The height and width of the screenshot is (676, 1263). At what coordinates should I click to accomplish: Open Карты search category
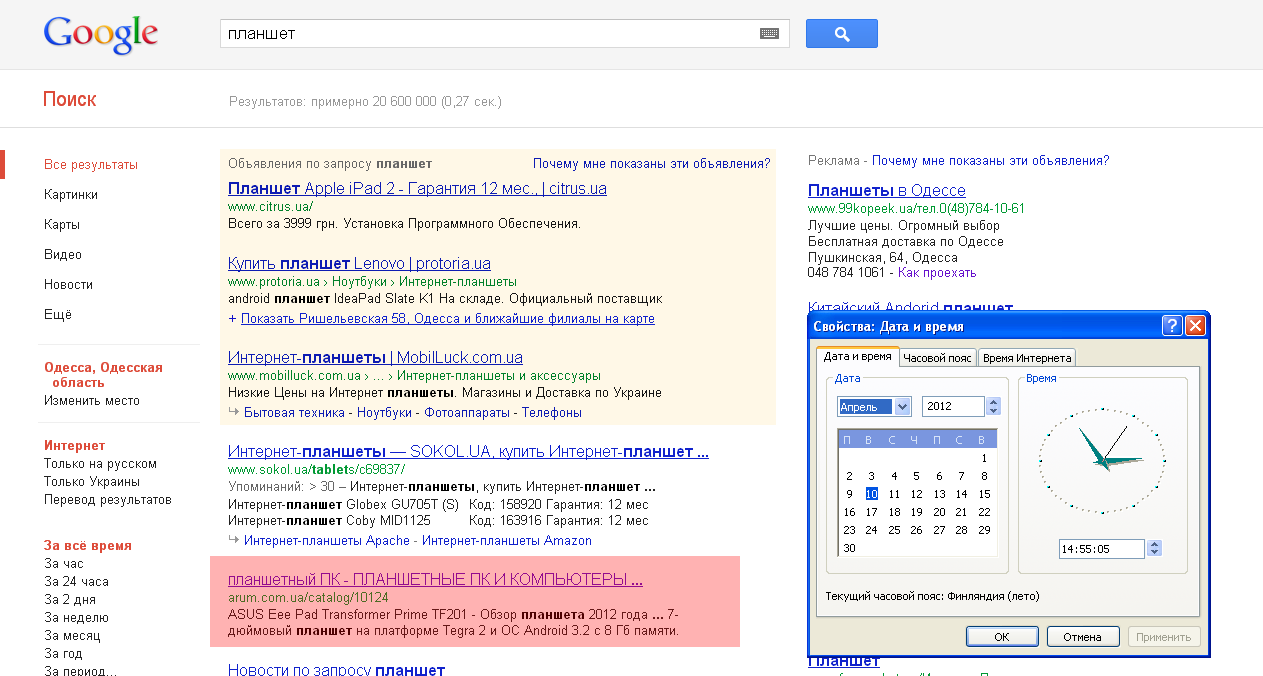(62, 225)
